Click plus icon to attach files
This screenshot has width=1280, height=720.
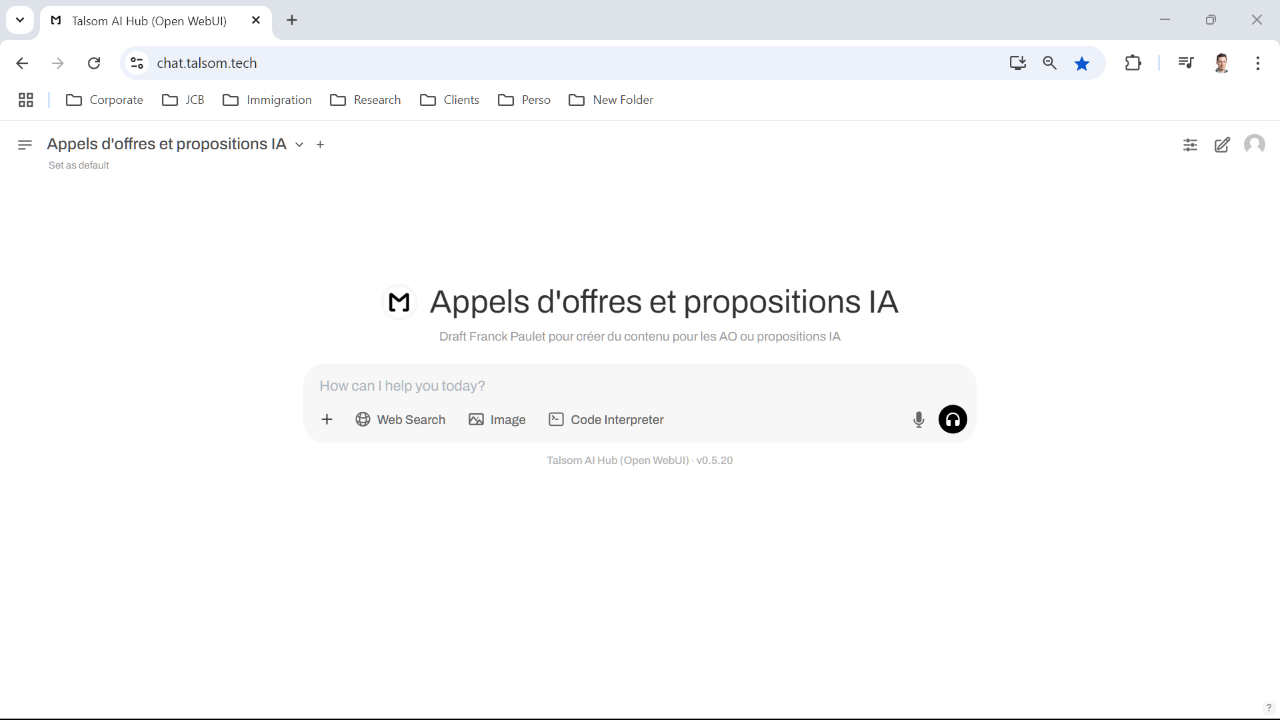327,420
